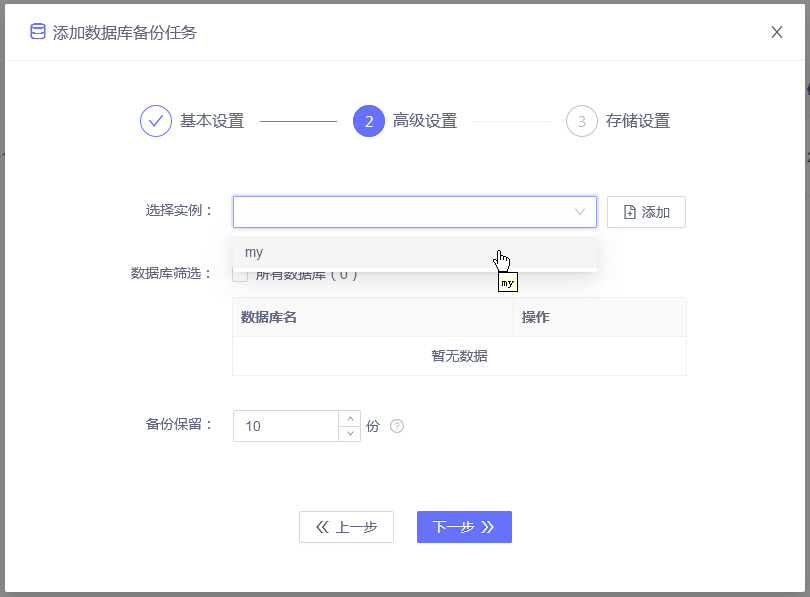Select the 高级设置 step label
Screen dimensions: 810x597
425,121
